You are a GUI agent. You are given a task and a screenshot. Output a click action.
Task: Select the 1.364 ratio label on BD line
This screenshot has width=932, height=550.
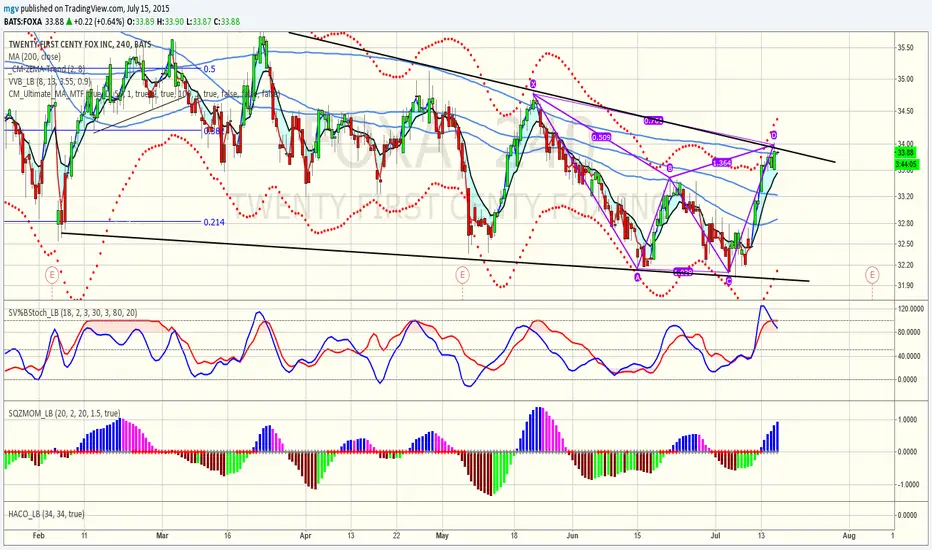click(x=721, y=162)
